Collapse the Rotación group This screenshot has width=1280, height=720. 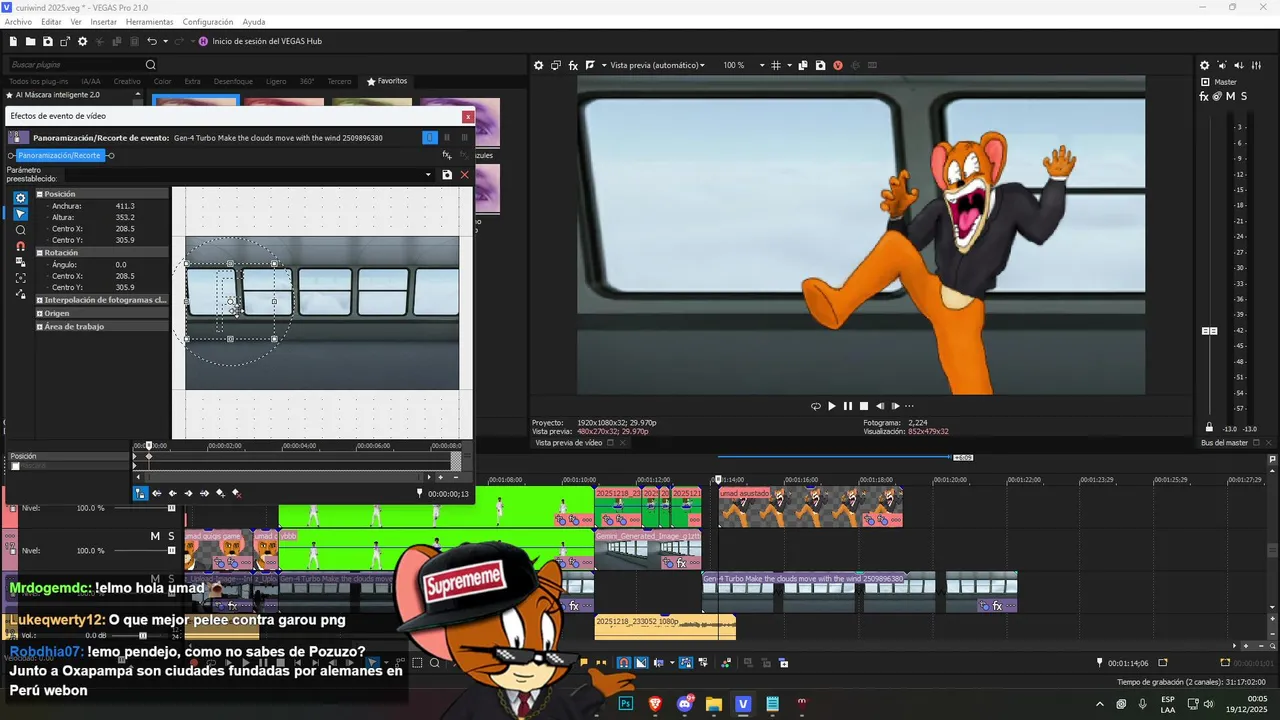(40, 253)
